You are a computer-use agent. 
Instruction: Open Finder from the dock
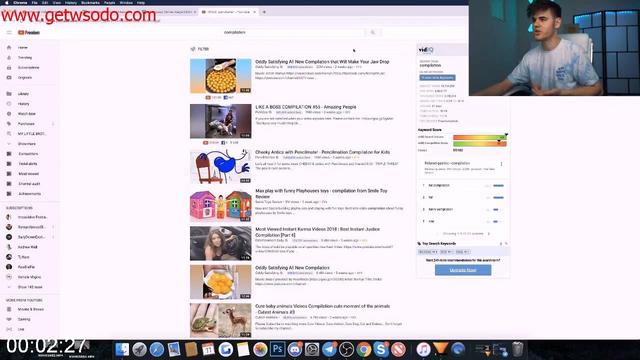[x=122, y=349]
